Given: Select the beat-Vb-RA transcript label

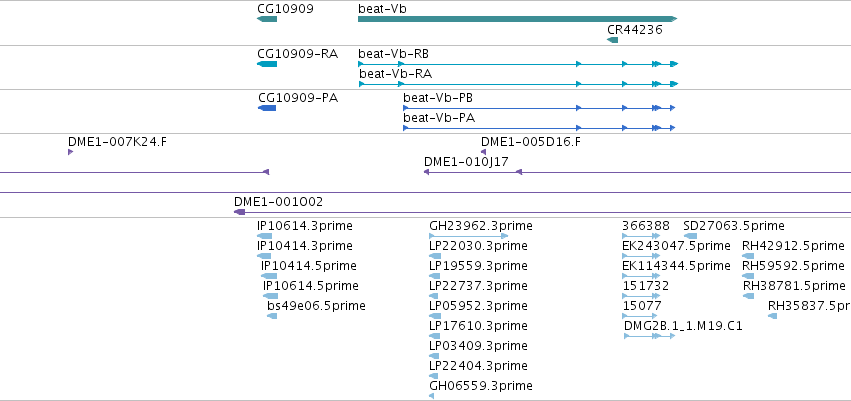Looking at the screenshot, I should 396,74.
